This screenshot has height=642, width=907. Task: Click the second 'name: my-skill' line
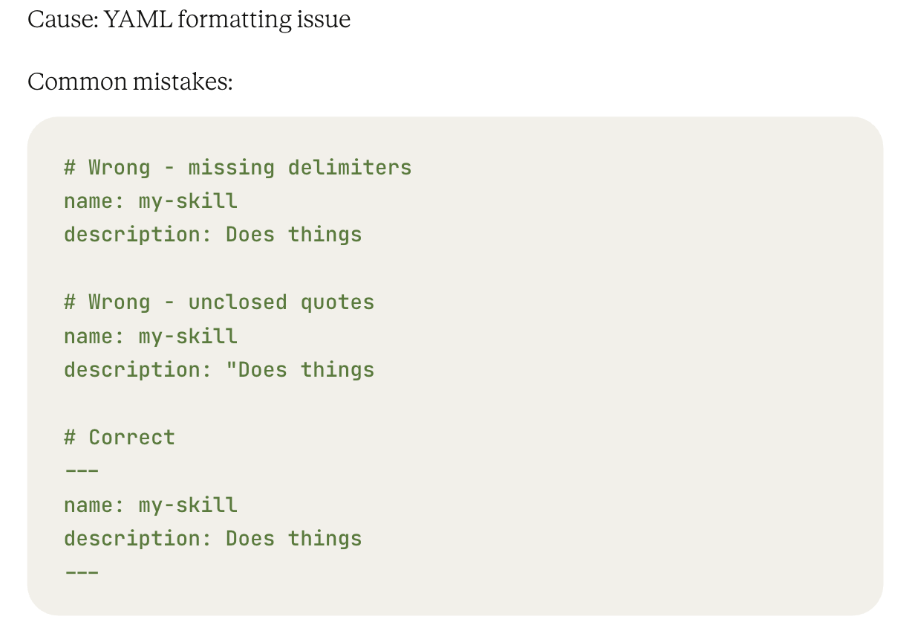[150, 337]
